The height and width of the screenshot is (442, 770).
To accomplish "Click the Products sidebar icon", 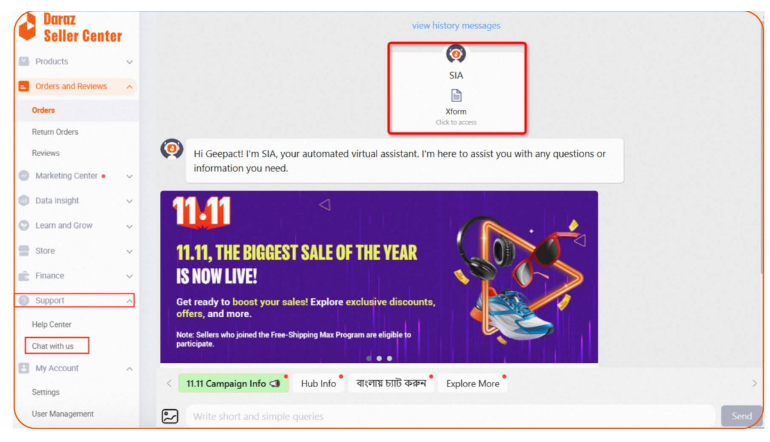I will (24, 61).
